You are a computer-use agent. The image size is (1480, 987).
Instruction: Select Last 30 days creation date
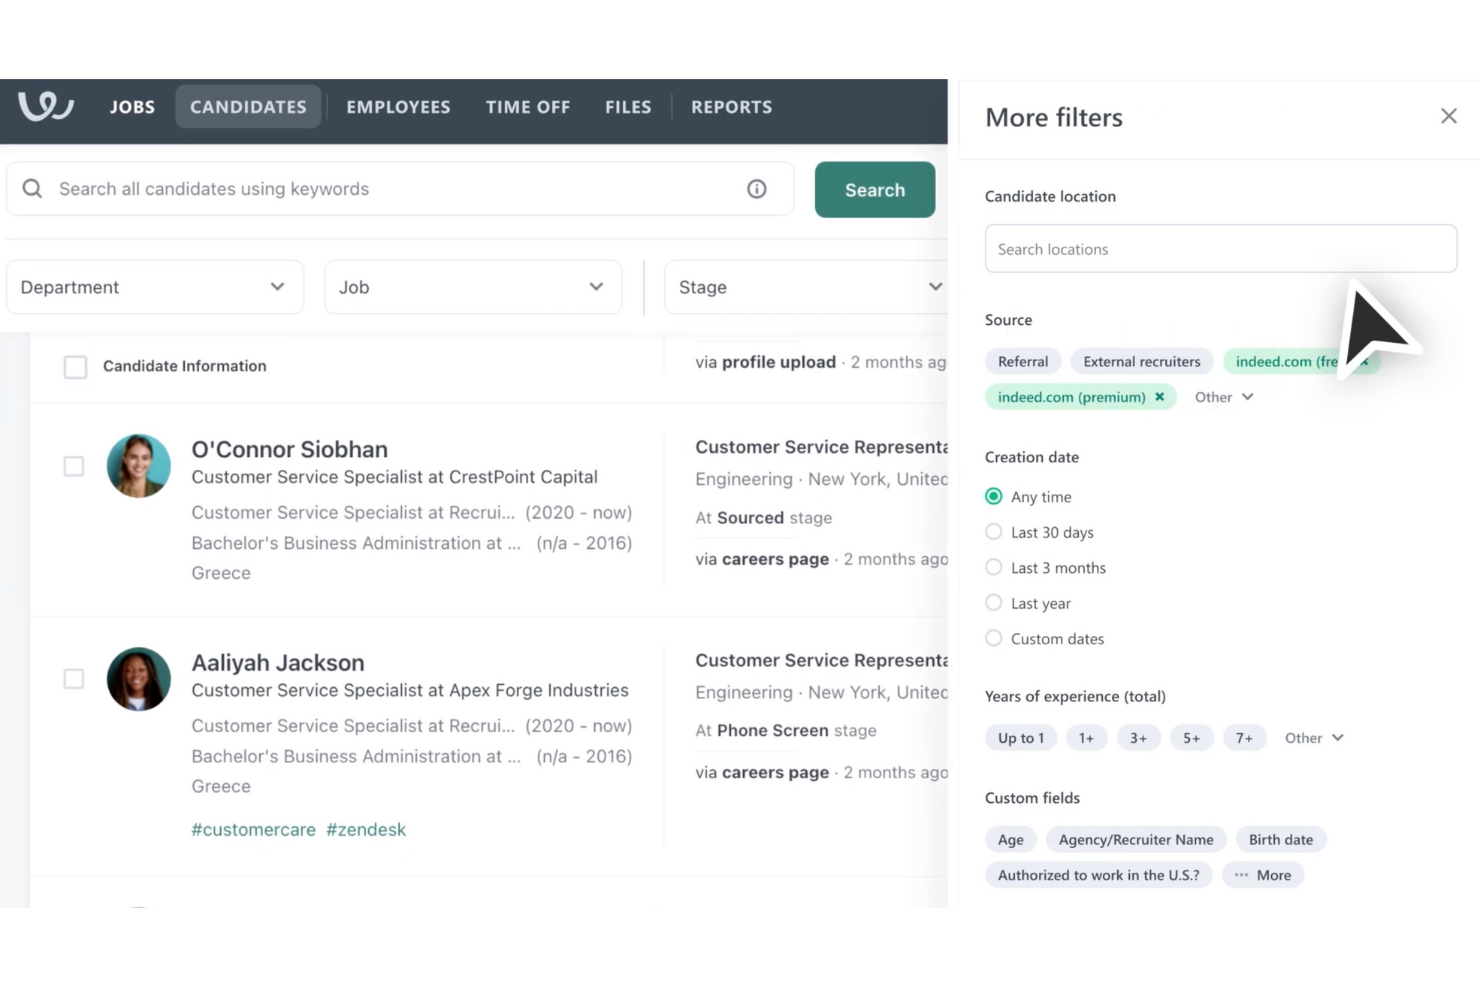click(x=993, y=531)
